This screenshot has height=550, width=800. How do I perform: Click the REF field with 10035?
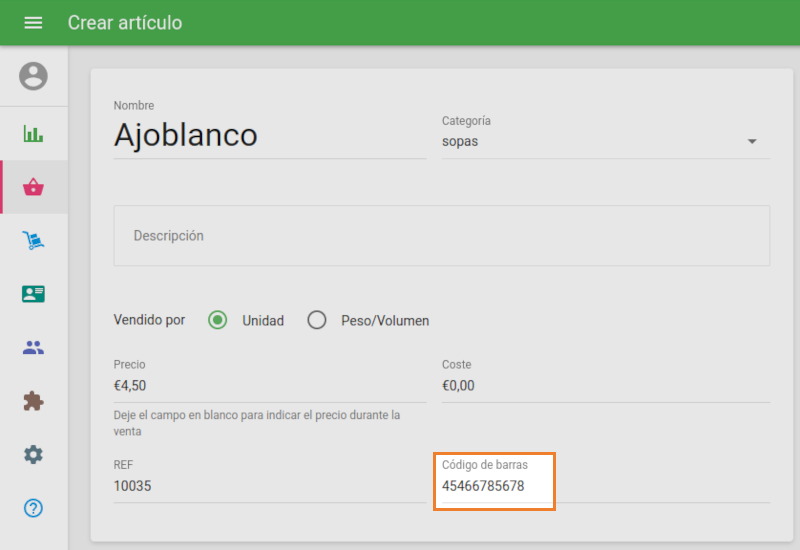pos(269,486)
